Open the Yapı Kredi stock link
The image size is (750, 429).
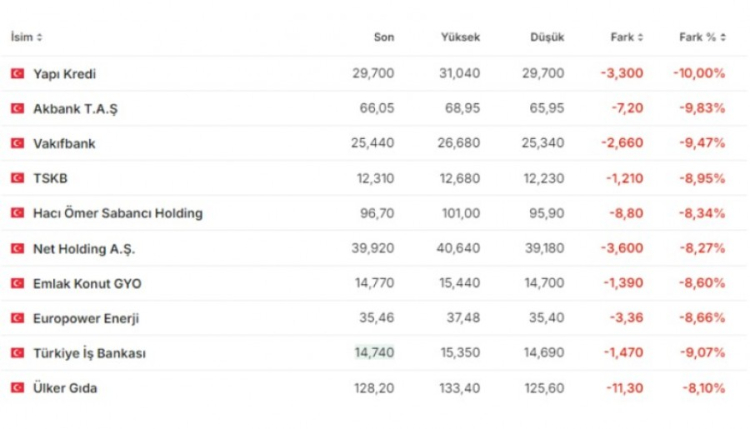(x=65, y=73)
